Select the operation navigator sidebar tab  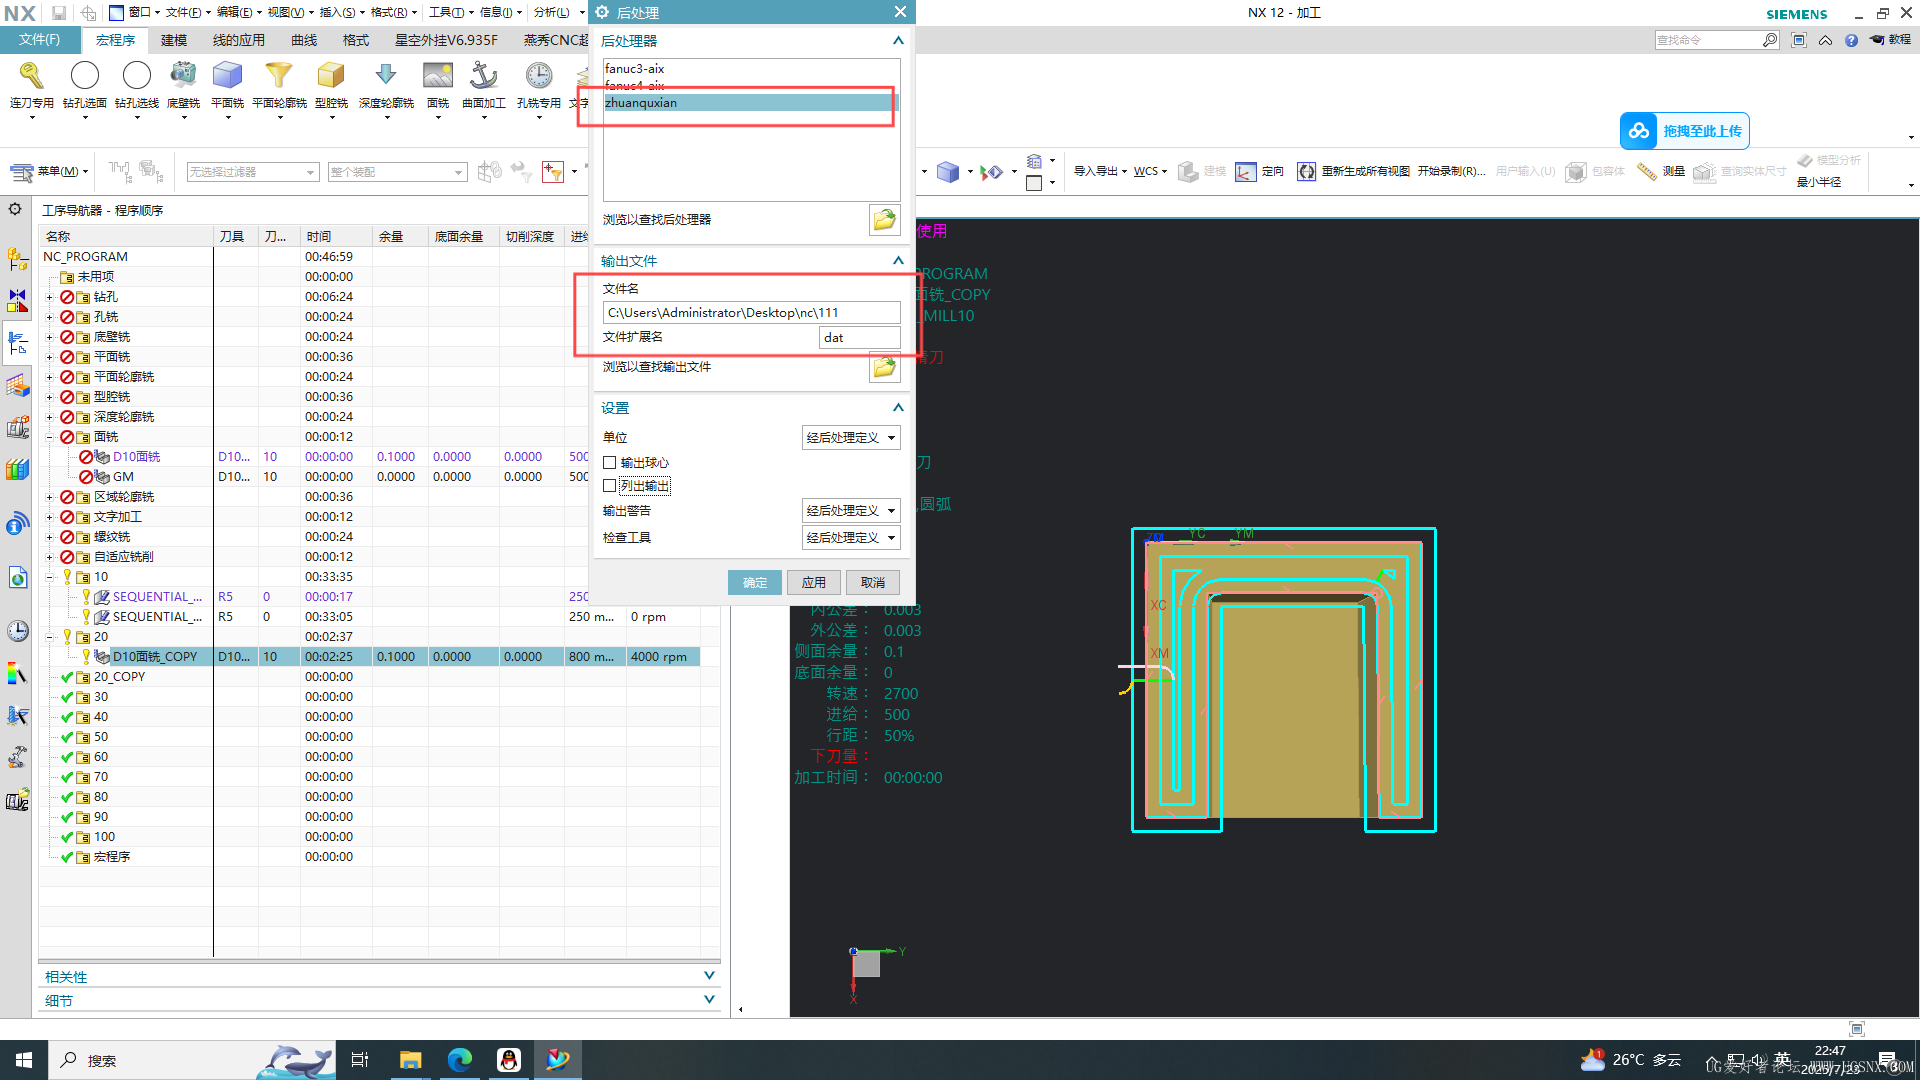point(17,343)
